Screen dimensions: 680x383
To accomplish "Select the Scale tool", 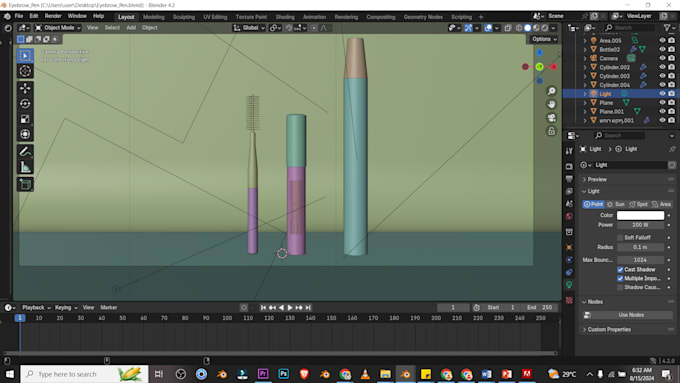I will pyautogui.click(x=25, y=119).
